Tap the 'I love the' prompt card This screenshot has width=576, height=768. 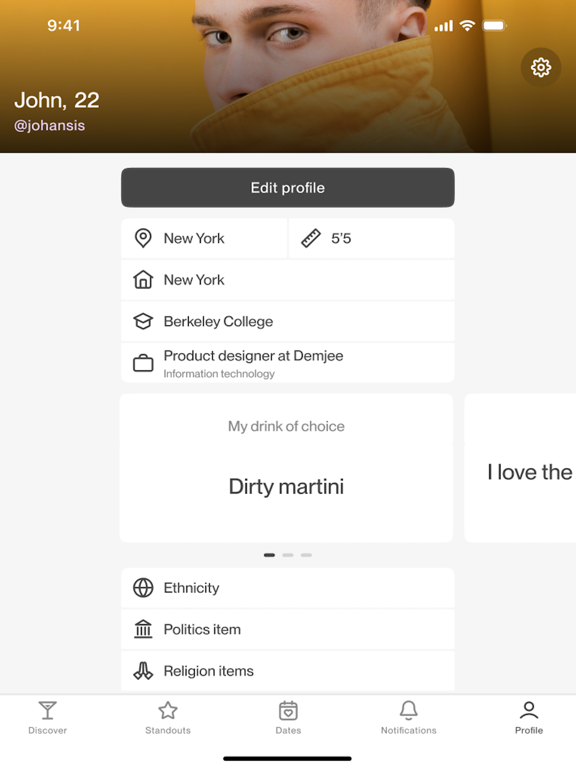coord(520,468)
